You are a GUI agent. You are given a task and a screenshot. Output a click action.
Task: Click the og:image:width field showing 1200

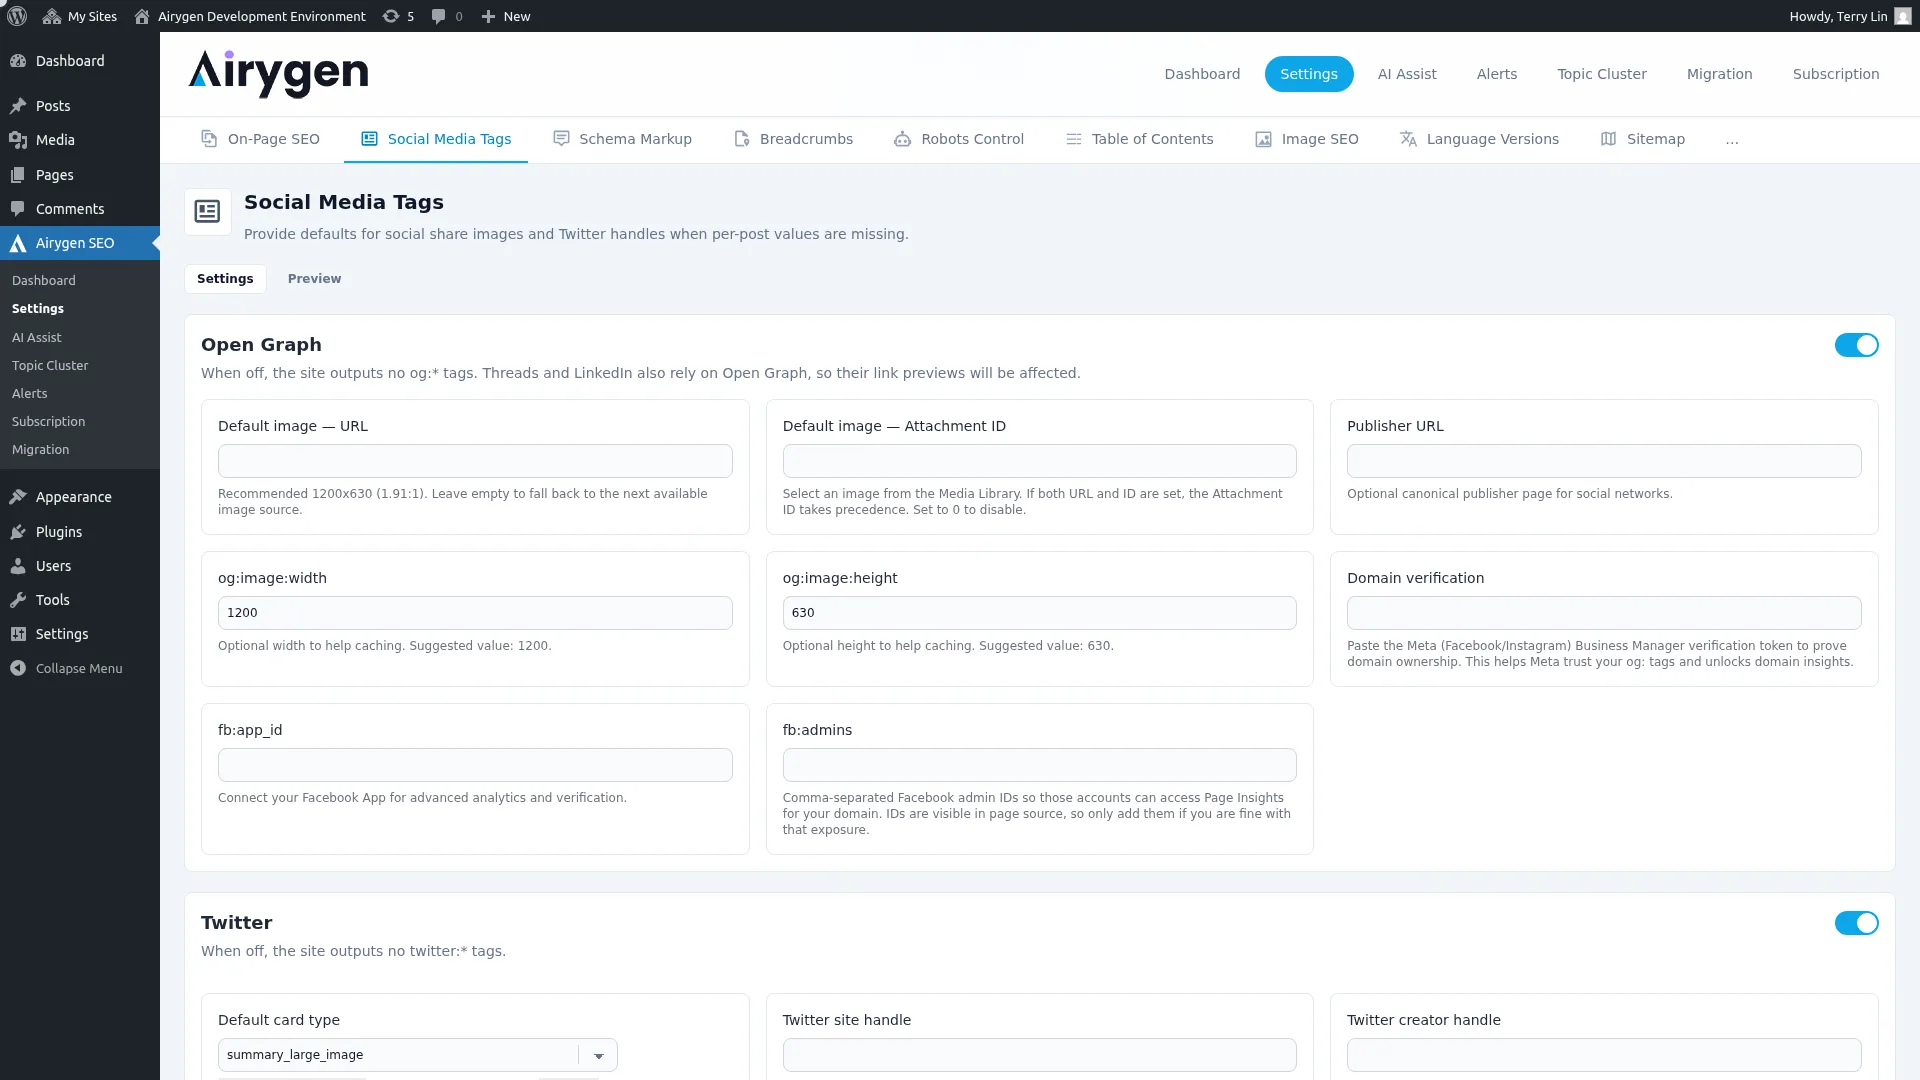pos(475,613)
